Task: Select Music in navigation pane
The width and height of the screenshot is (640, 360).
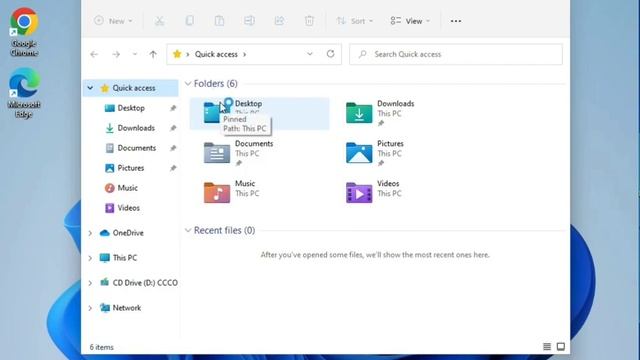Action: [127, 188]
